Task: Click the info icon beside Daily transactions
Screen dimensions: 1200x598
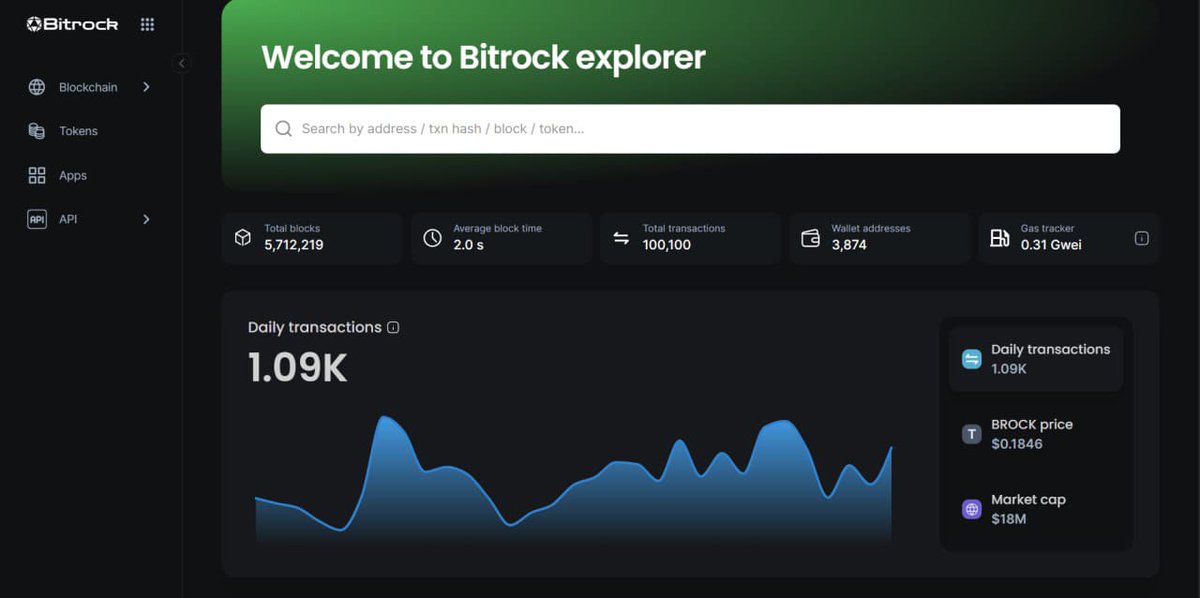Action: (x=393, y=327)
